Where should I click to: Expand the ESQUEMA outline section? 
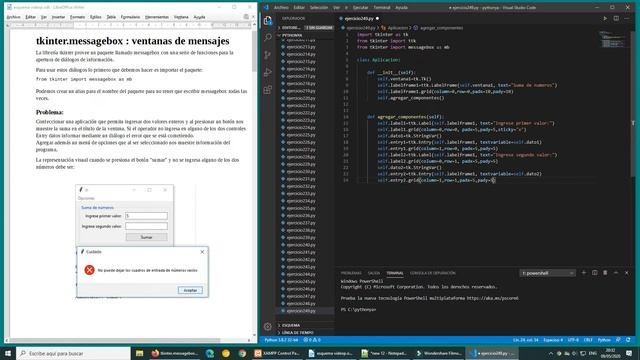(x=305, y=325)
